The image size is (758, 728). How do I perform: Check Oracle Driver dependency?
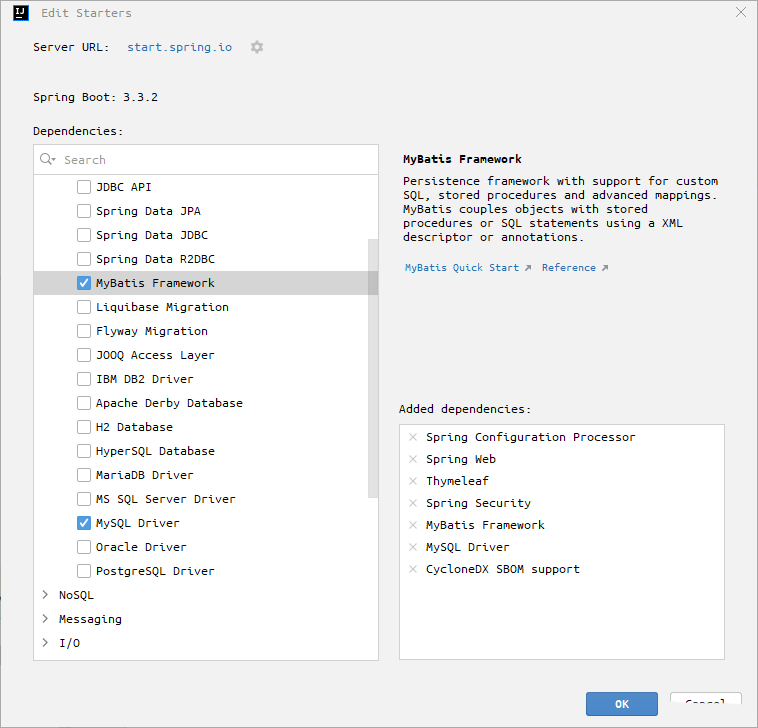pos(84,547)
